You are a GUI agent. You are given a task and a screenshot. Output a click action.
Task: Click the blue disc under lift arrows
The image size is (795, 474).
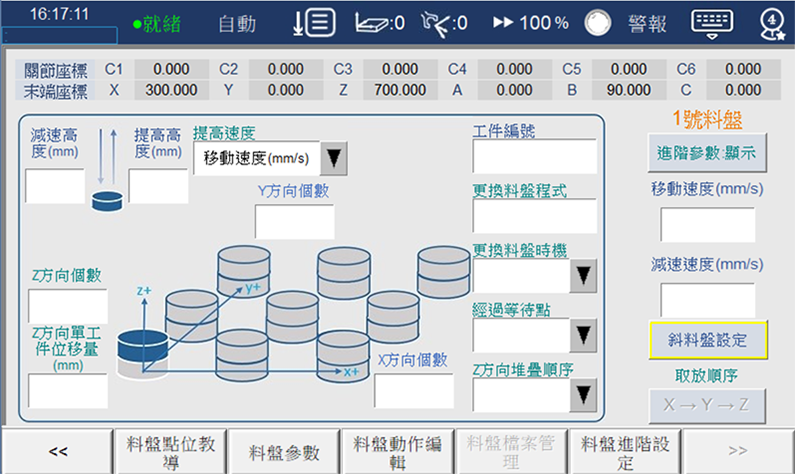pyautogui.click(x=107, y=201)
